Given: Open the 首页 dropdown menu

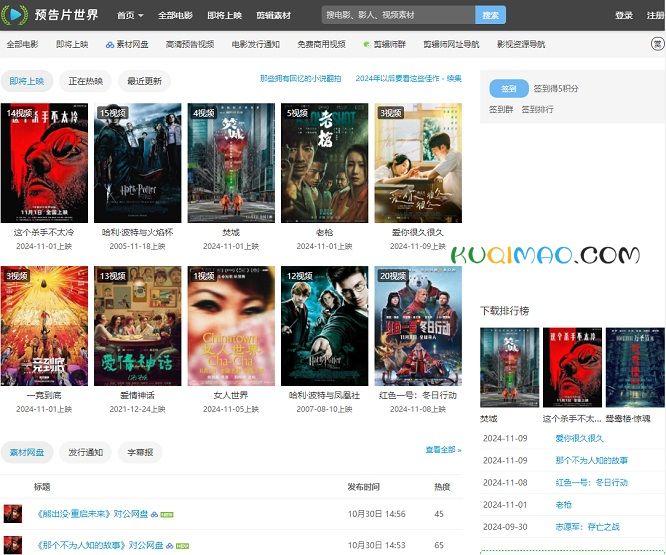Looking at the screenshot, I should pyautogui.click(x=130, y=15).
